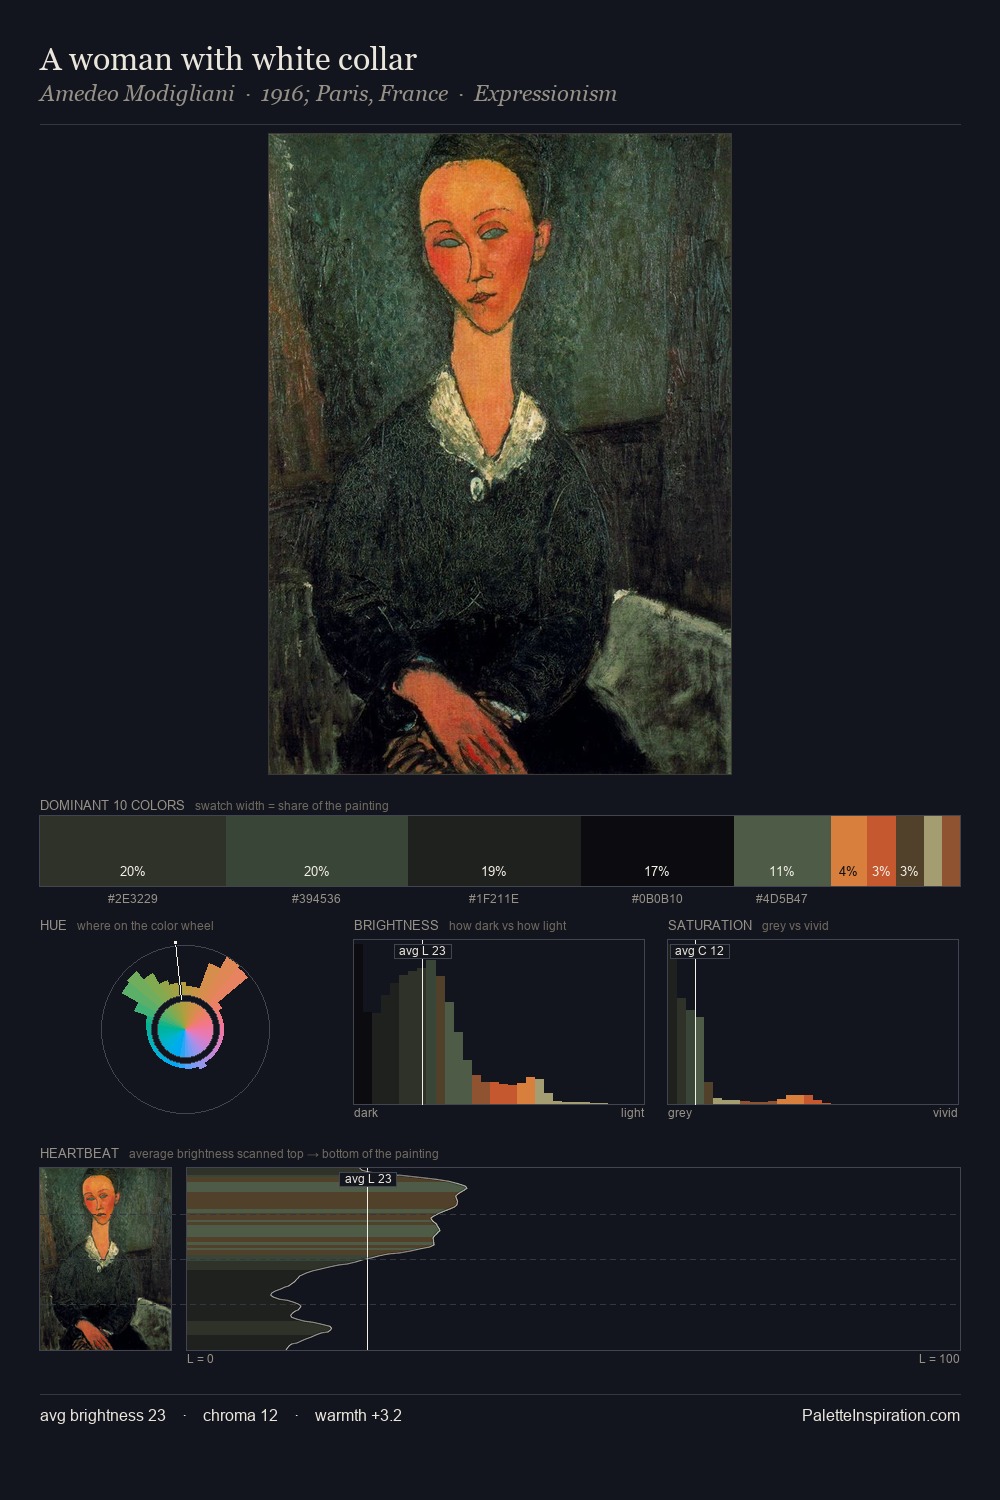Select the first 3% red-orange swatch
1000x1500 pixels.
coord(881,851)
